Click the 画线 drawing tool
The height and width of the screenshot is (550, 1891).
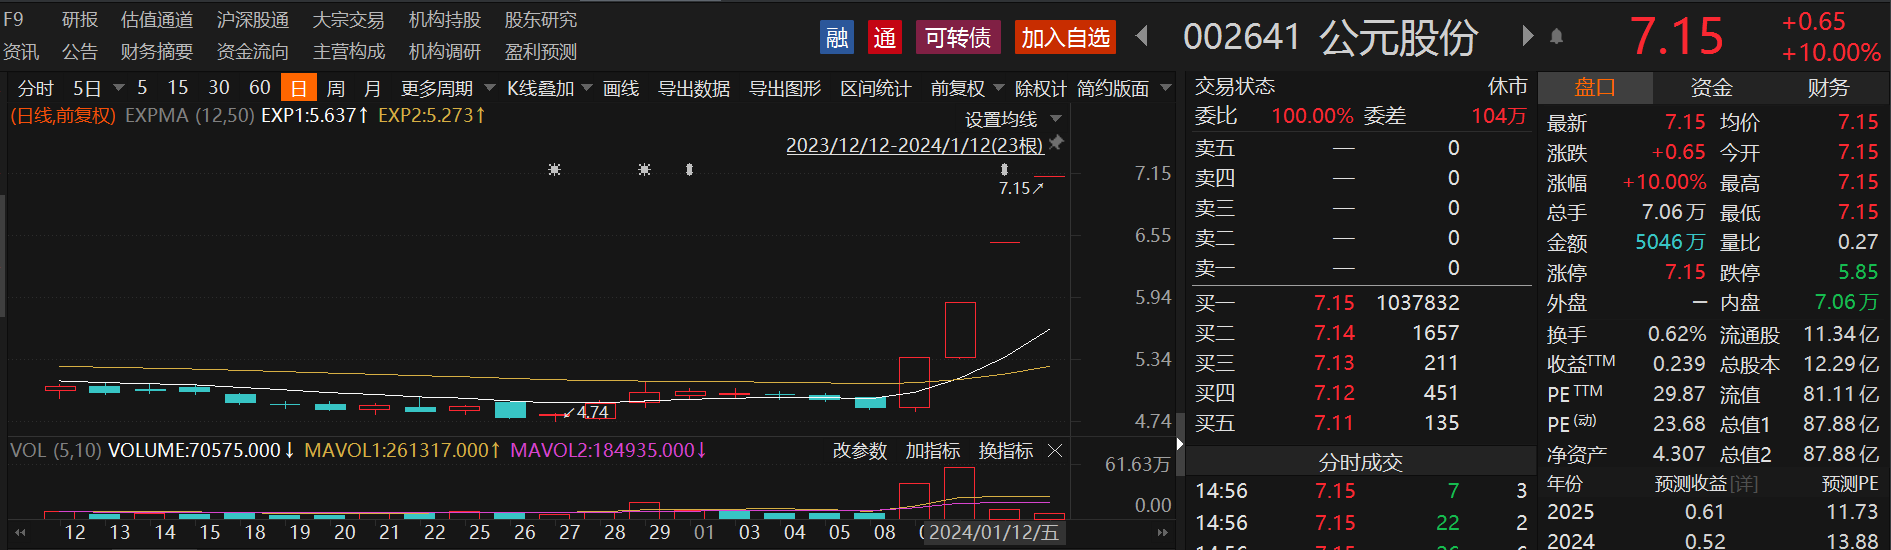[x=621, y=88]
